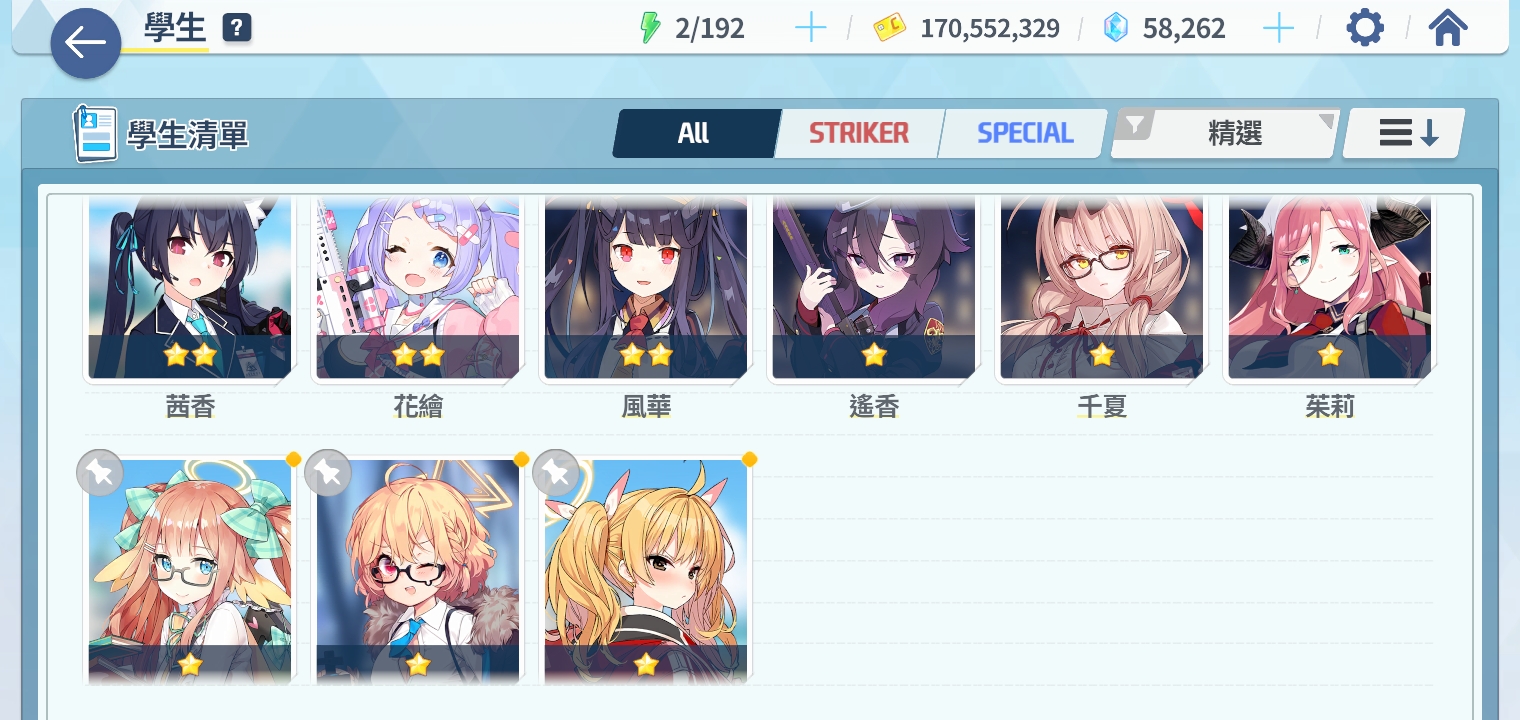This screenshot has width=1520, height=720.
Task: Go back using the round arrow button
Action: 86,44
